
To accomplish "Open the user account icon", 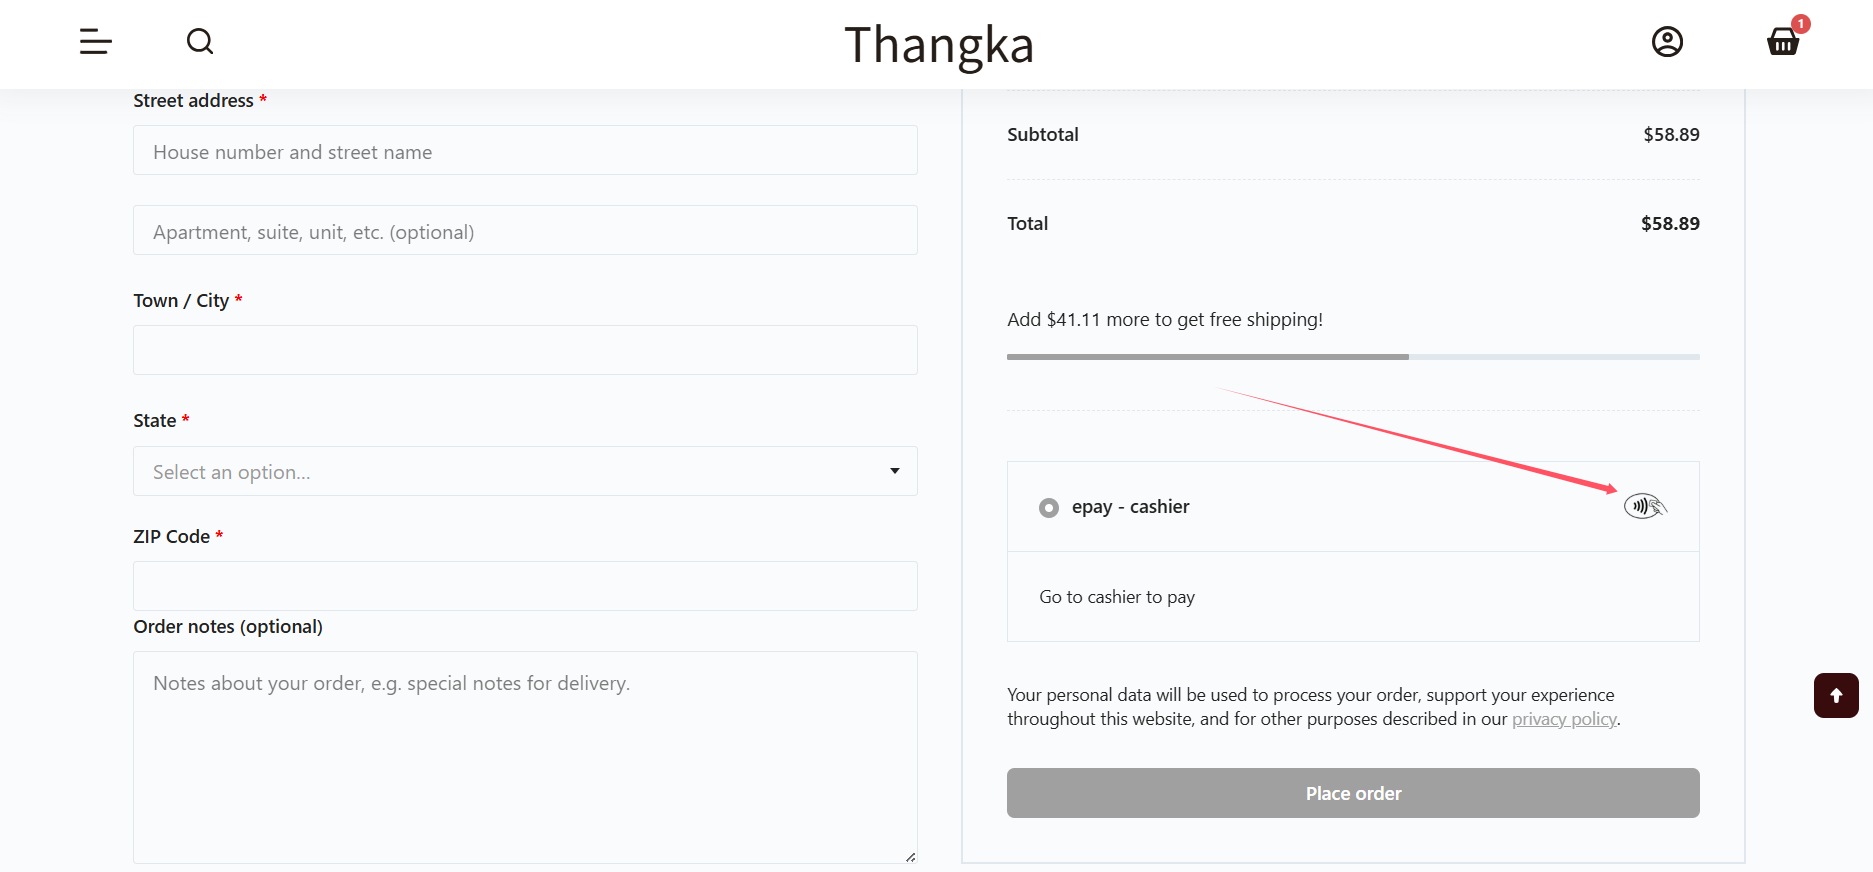I will (1667, 42).
